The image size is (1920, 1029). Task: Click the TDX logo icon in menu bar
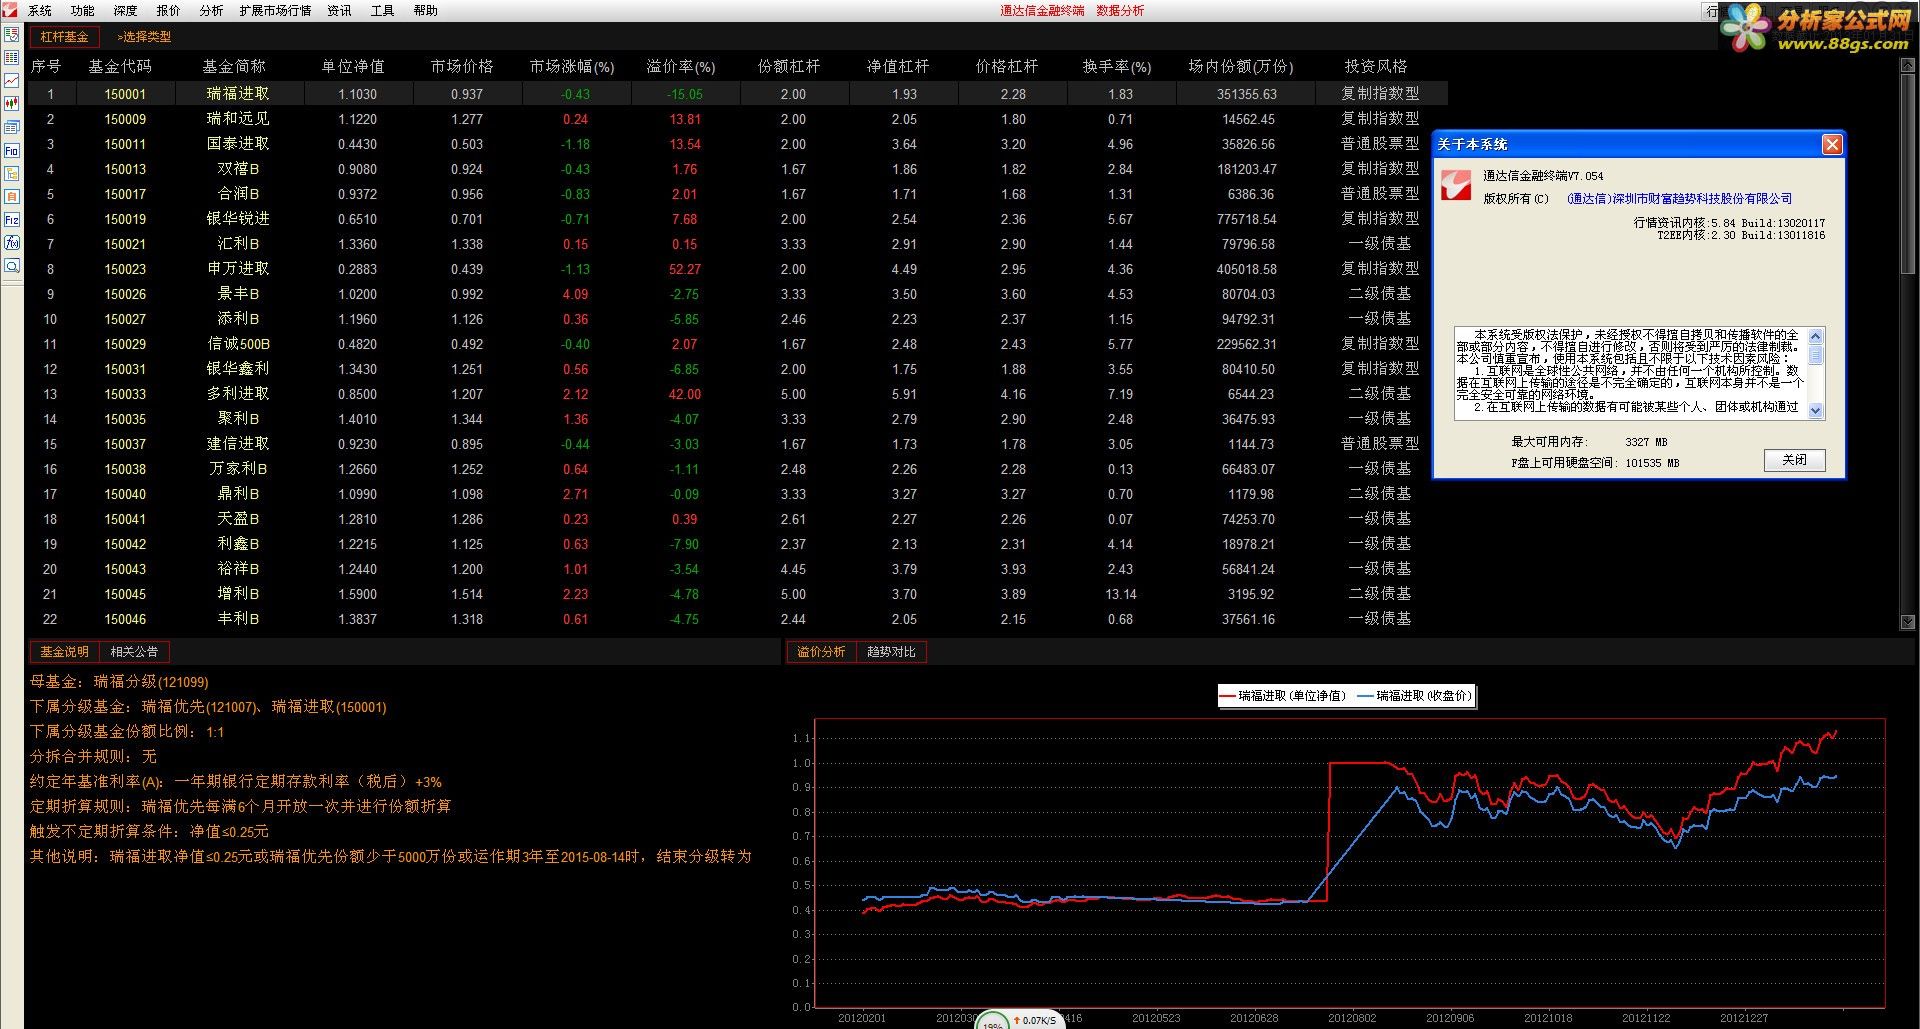[x=11, y=10]
